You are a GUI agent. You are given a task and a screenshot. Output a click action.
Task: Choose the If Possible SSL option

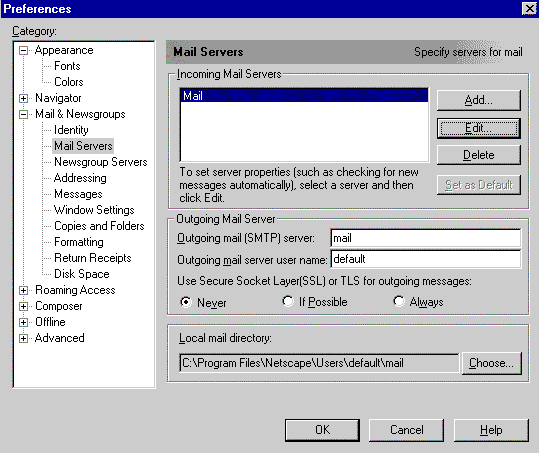(288, 301)
